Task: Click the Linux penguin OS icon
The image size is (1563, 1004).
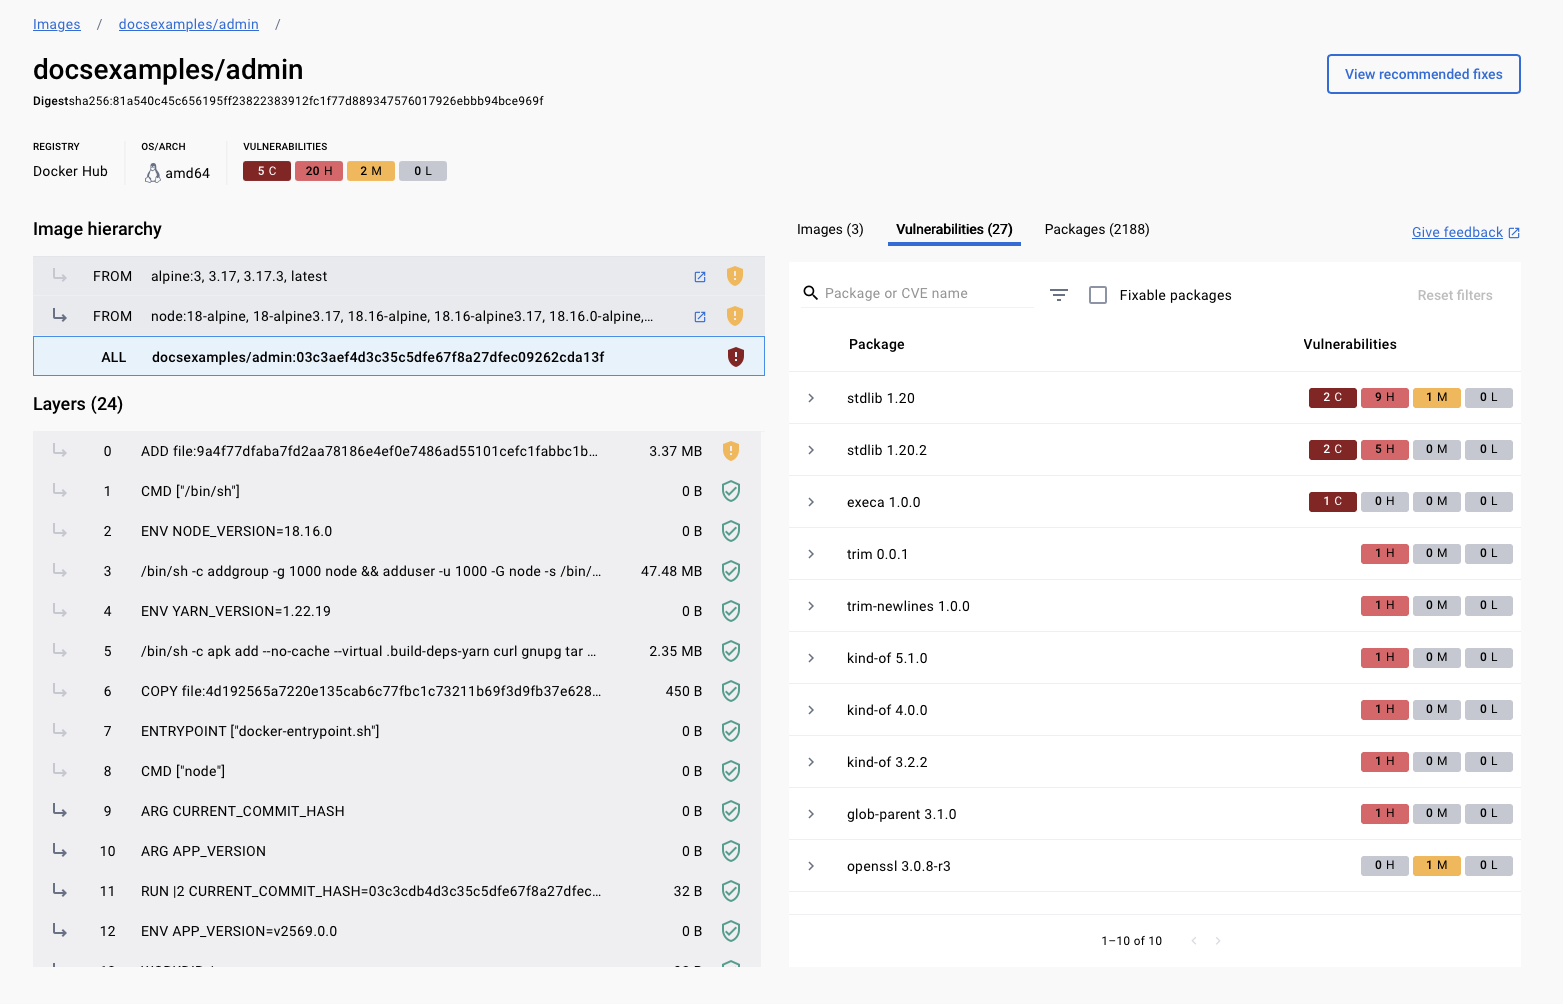Action: [x=153, y=173]
